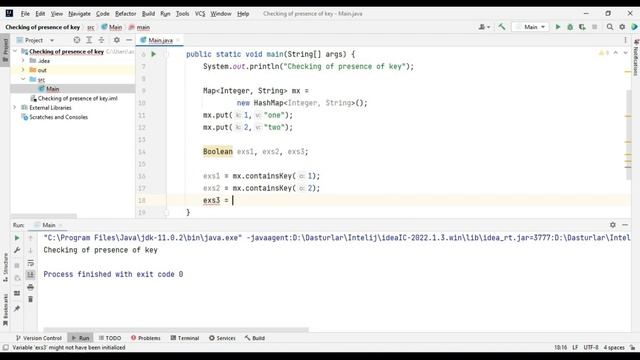Toggle soft-wrap in Run console
This screenshot has width=640, height=360.
[x=31, y=263]
